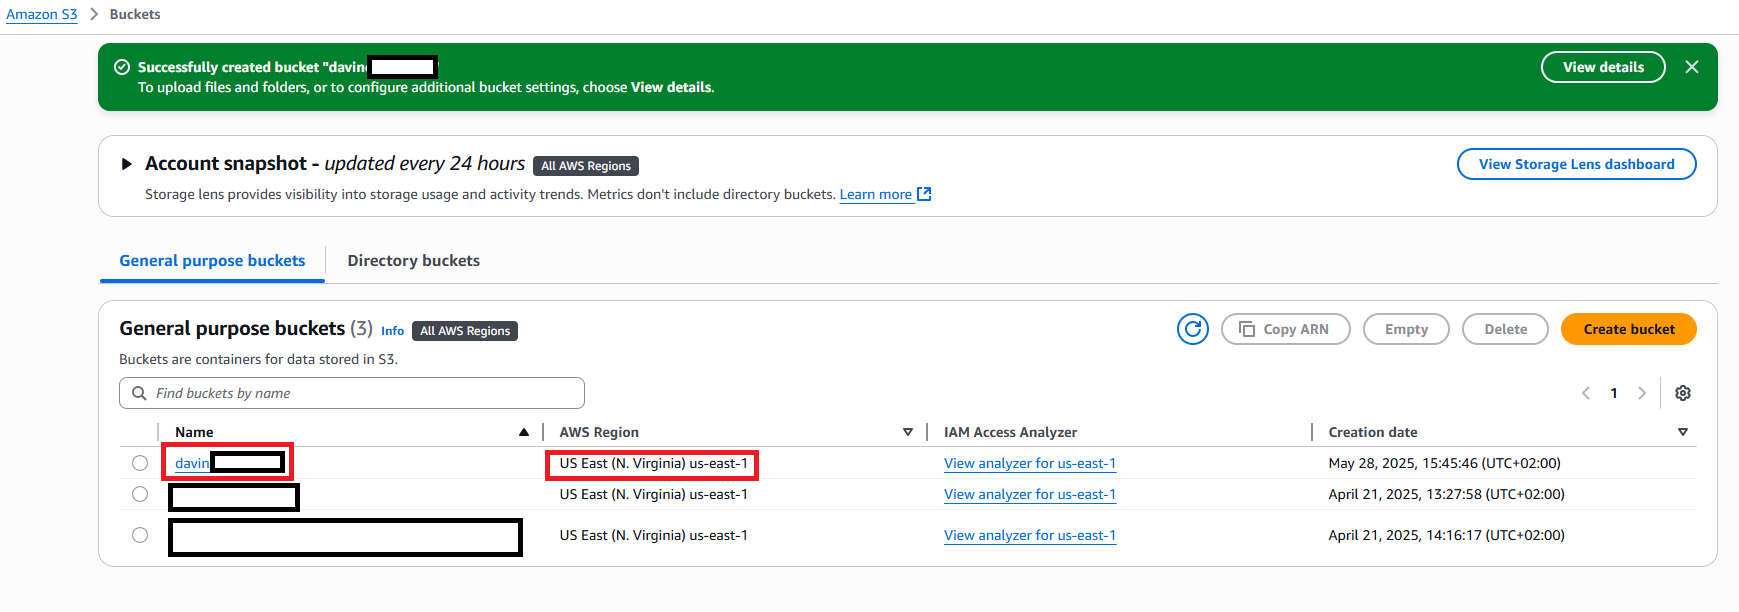This screenshot has width=1739, height=612.
Task: Focus the Find buckets by name field
Action: (x=352, y=393)
